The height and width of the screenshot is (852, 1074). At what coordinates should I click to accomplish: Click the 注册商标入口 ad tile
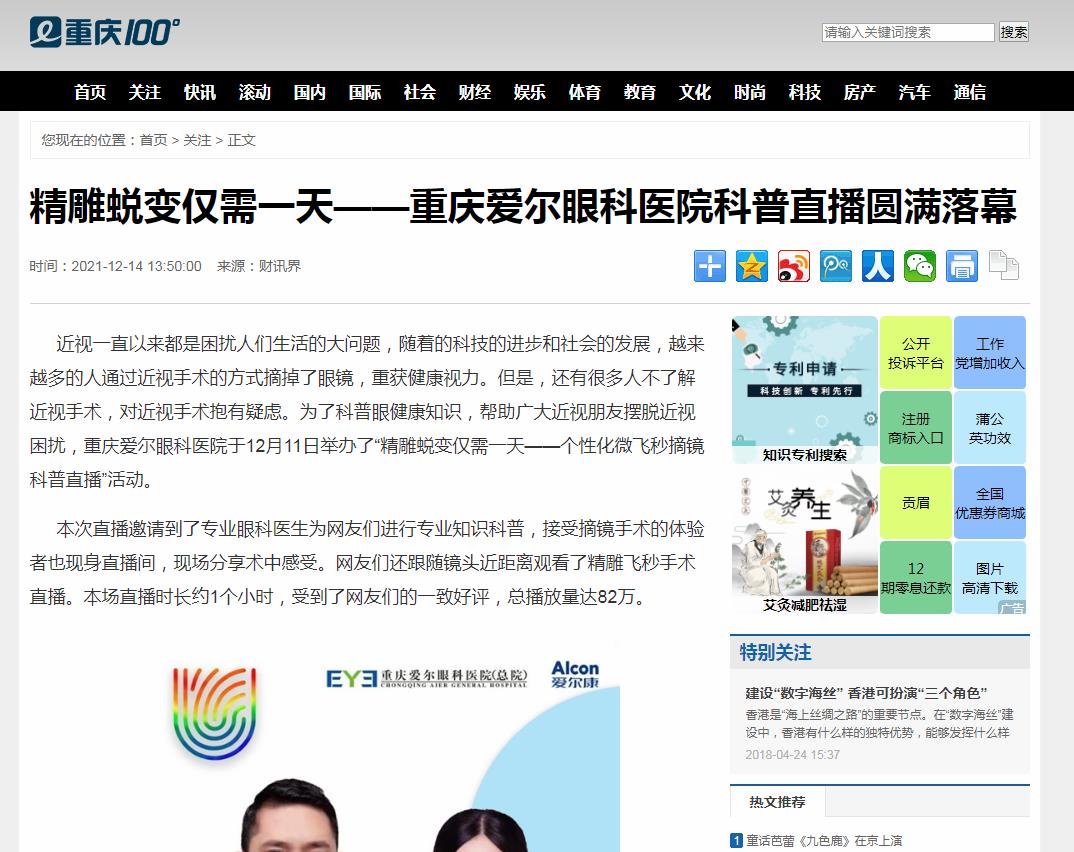[x=916, y=427]
